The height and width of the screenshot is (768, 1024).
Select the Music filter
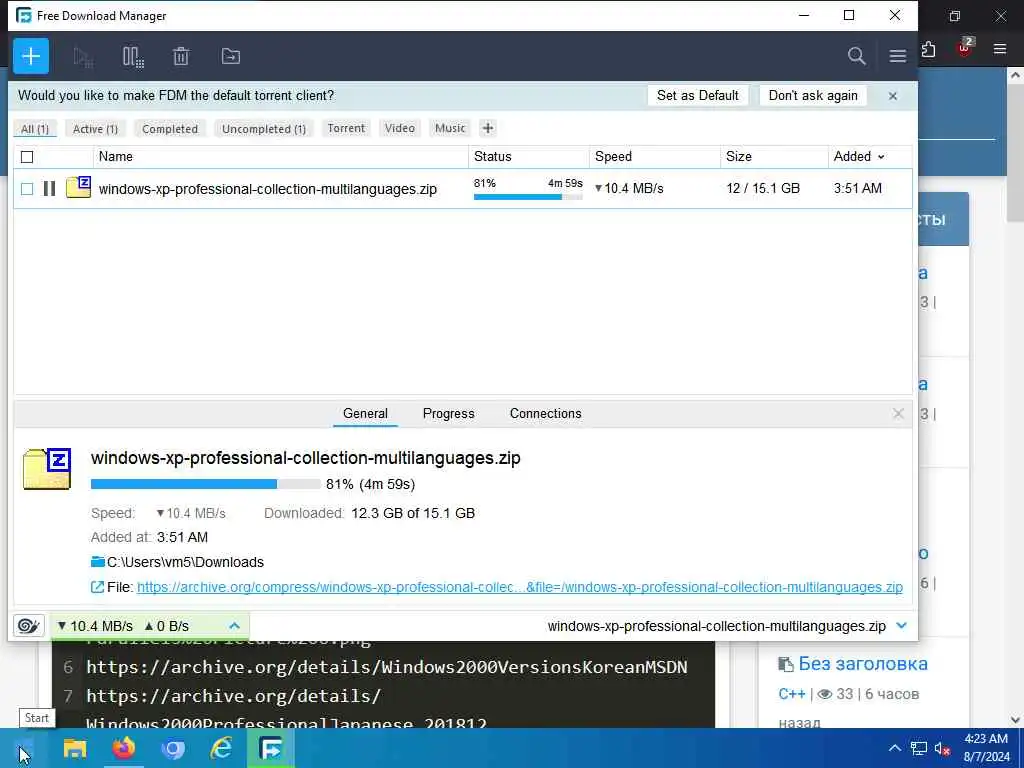pos(450,128)
